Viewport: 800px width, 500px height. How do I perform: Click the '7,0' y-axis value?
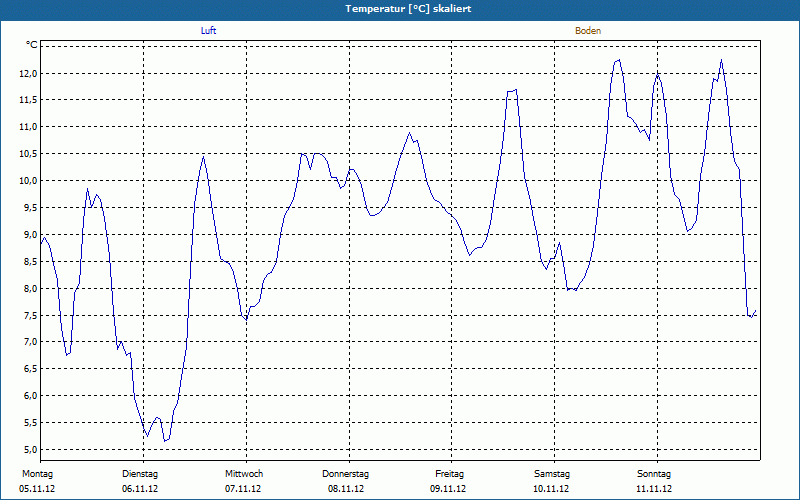(30, 342)
